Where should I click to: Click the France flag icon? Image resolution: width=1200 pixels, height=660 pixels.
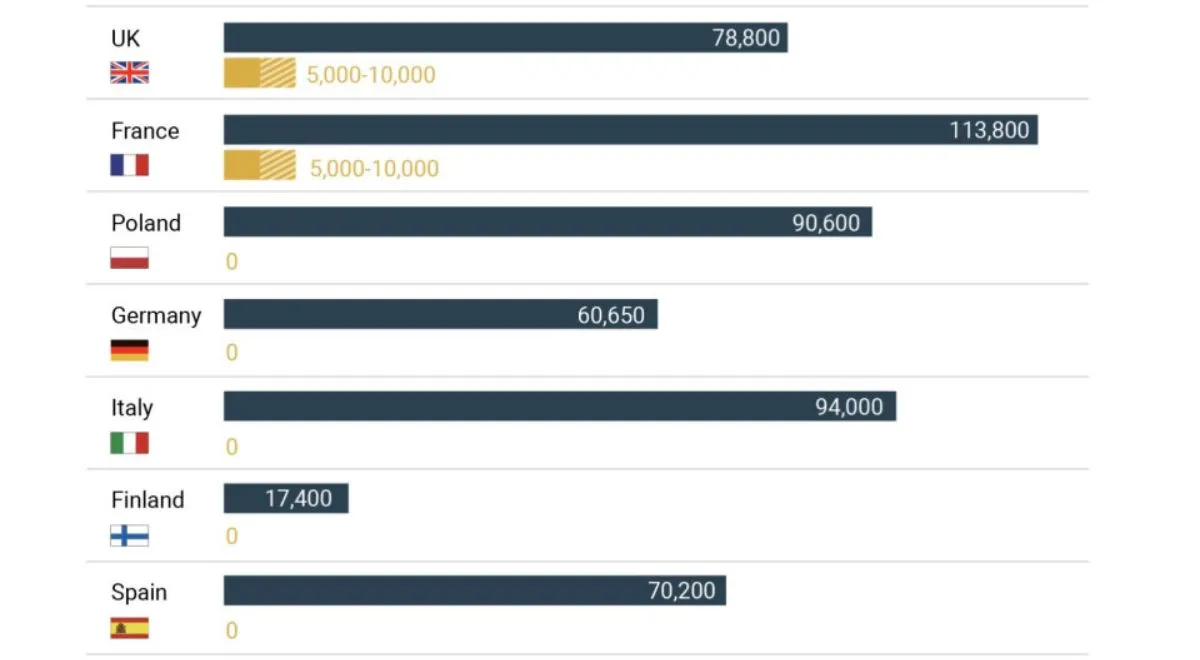(129, 165)
